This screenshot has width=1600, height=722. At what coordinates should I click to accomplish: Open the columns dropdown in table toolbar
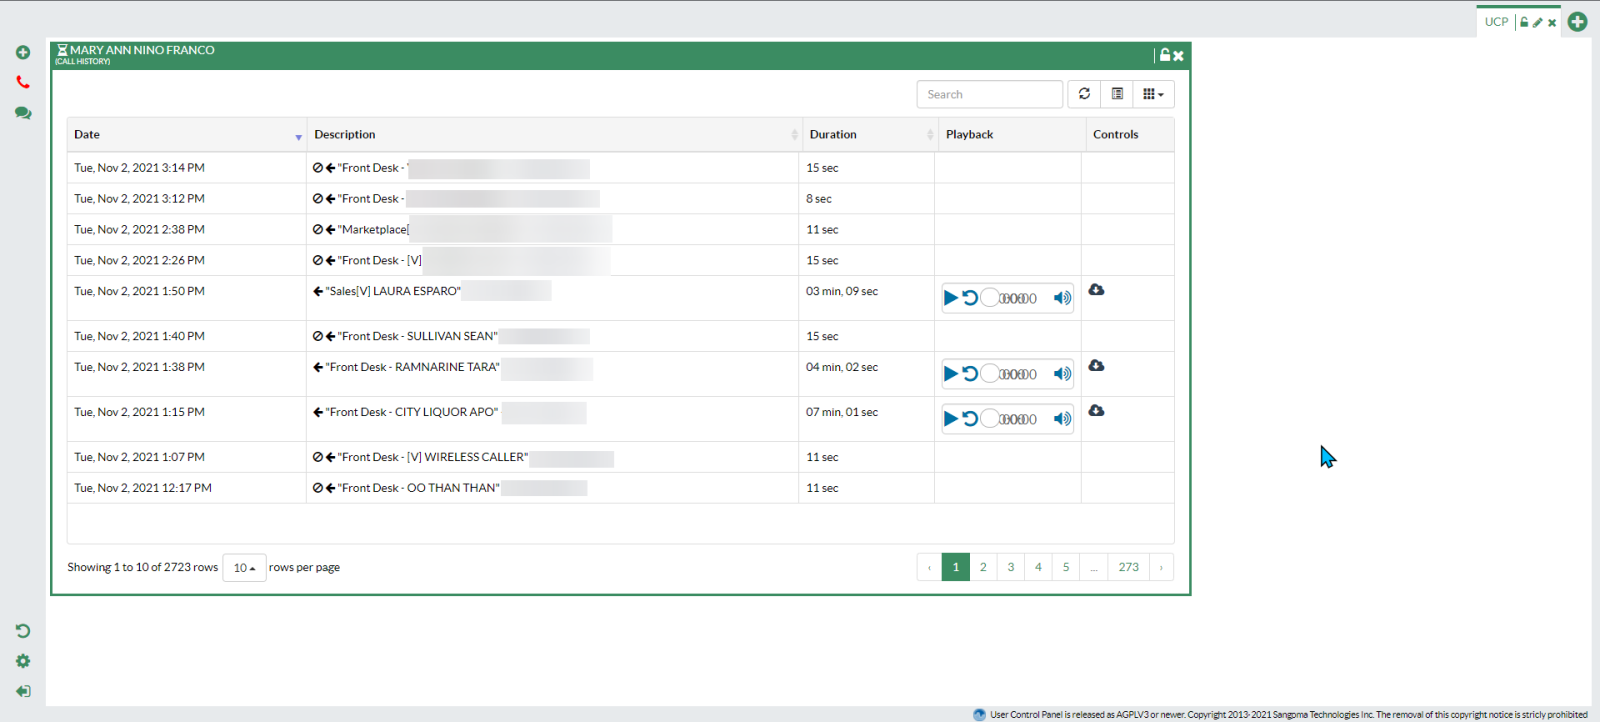(1153, 94)
